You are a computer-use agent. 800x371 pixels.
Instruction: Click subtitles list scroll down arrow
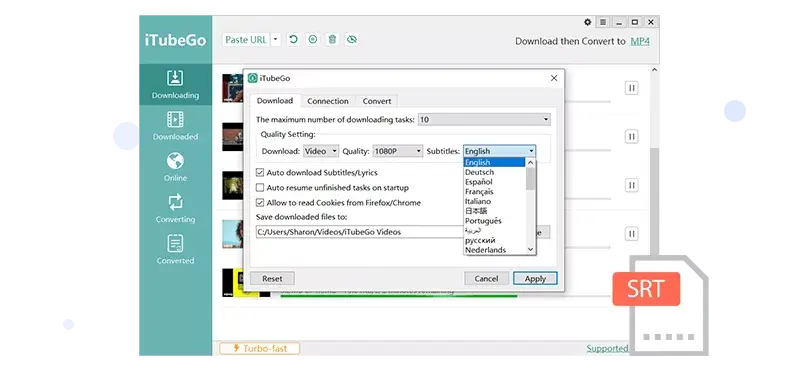tap(531, 250)
